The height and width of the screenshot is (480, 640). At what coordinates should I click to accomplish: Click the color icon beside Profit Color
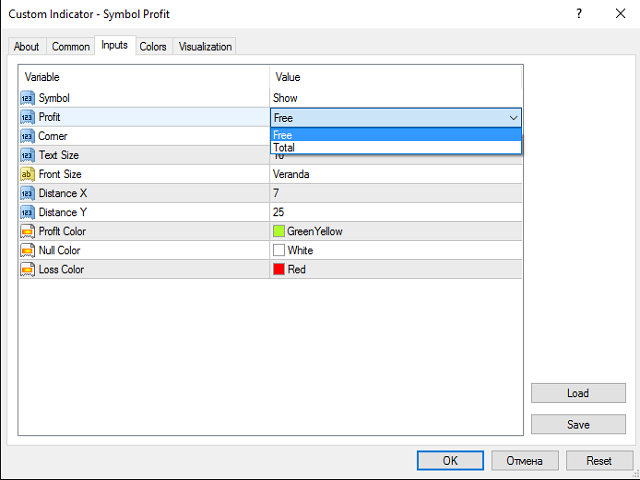tap(27, 231)
